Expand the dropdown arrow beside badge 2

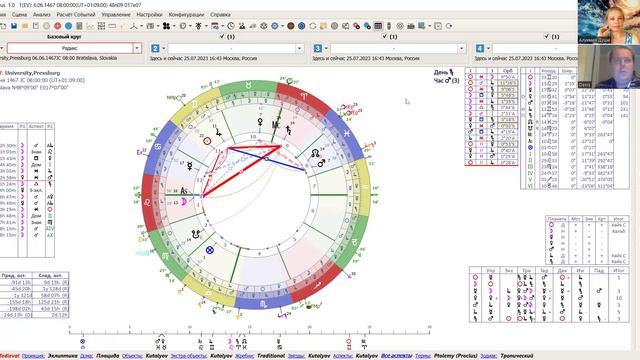click(164, 49)
